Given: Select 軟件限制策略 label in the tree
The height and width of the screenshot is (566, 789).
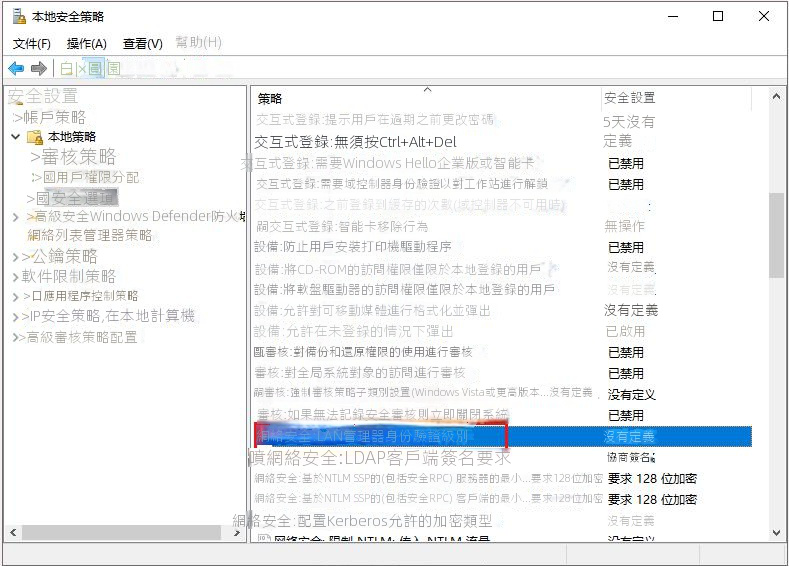Looking at the screenshot, I should point(68,276).
